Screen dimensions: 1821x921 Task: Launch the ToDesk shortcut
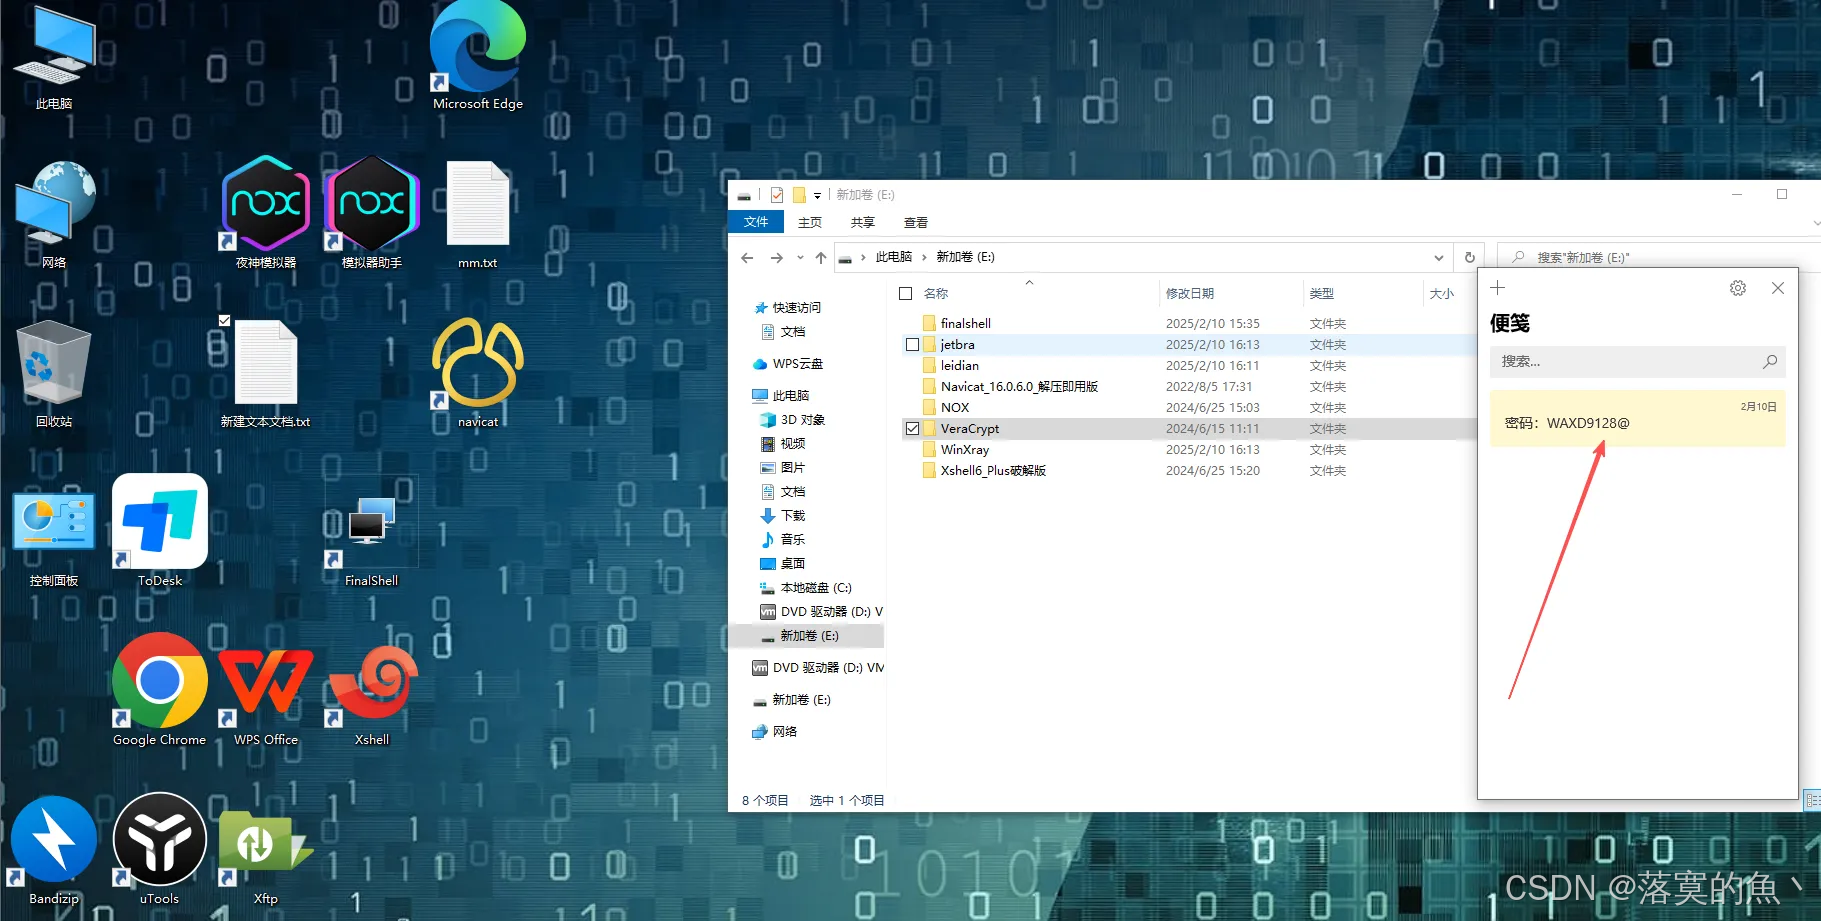[x=160, y=532]
